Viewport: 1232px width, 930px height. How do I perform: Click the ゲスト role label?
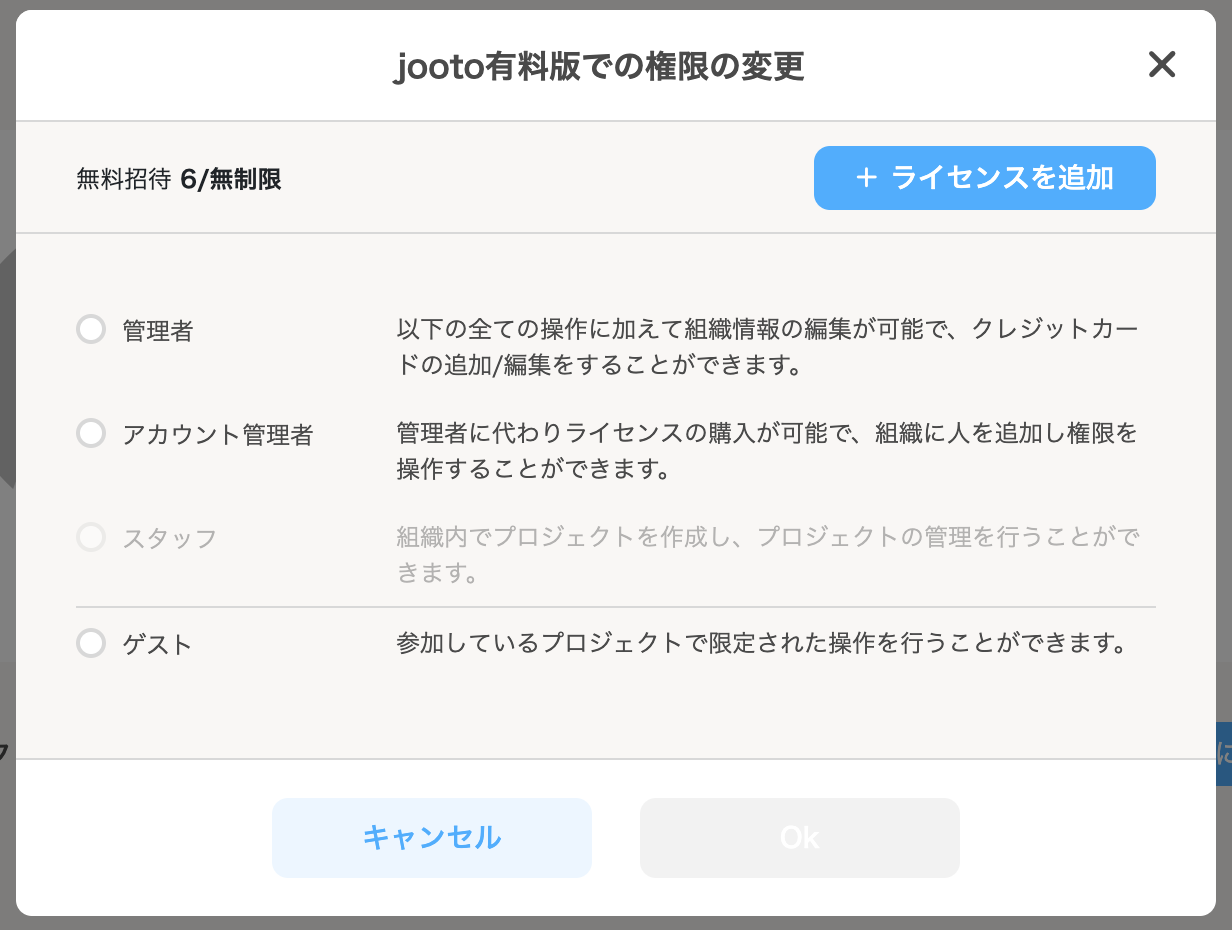pos(157,644)
